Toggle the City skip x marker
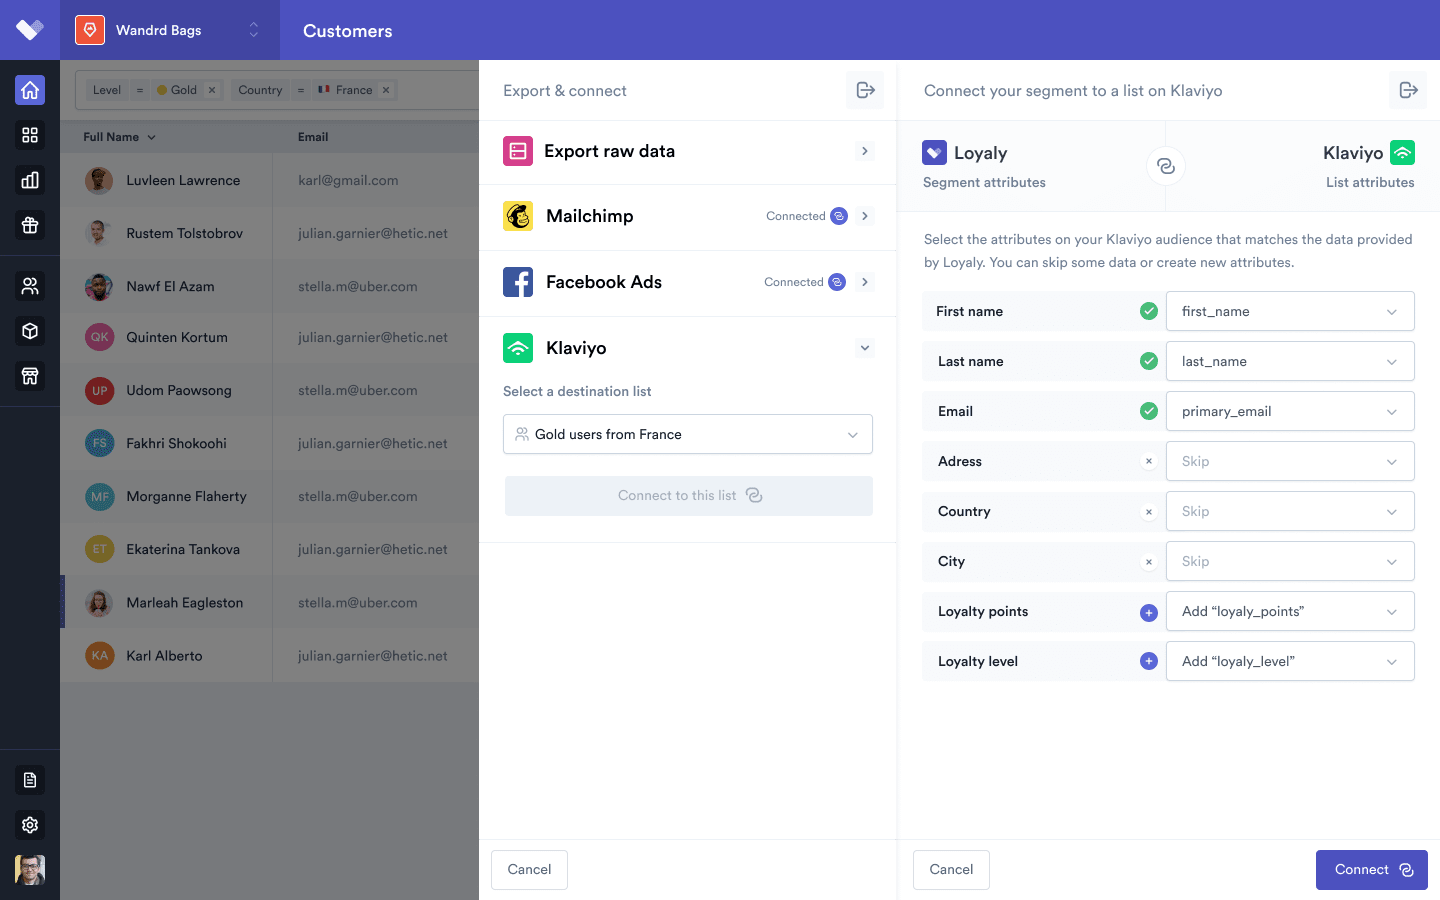Image resolution: width=1440 pixels, height=900 pixels. (x=1149, y=561)
